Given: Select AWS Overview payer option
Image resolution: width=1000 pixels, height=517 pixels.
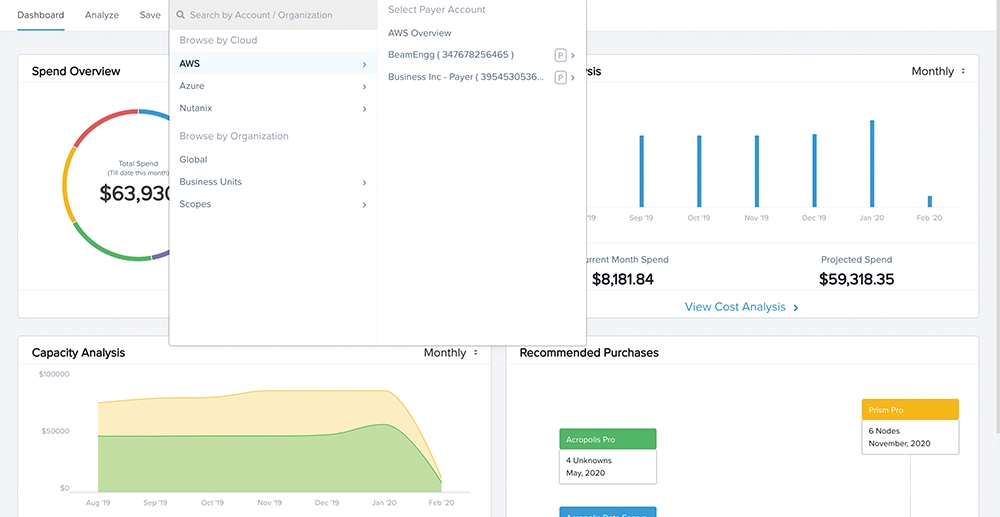Looking at the screenshot, I should [419, 33].
